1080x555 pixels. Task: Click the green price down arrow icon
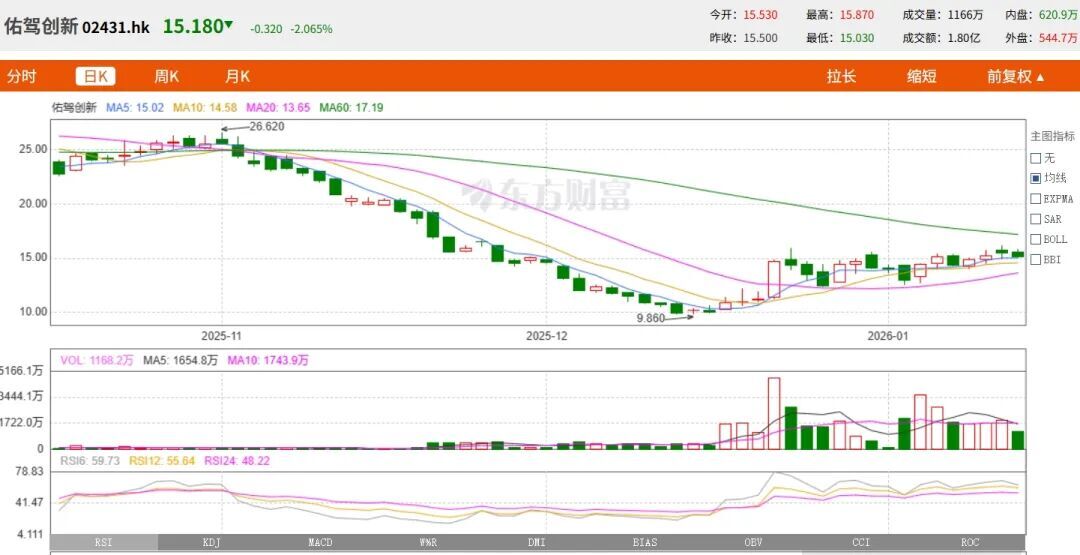[229, 25]
